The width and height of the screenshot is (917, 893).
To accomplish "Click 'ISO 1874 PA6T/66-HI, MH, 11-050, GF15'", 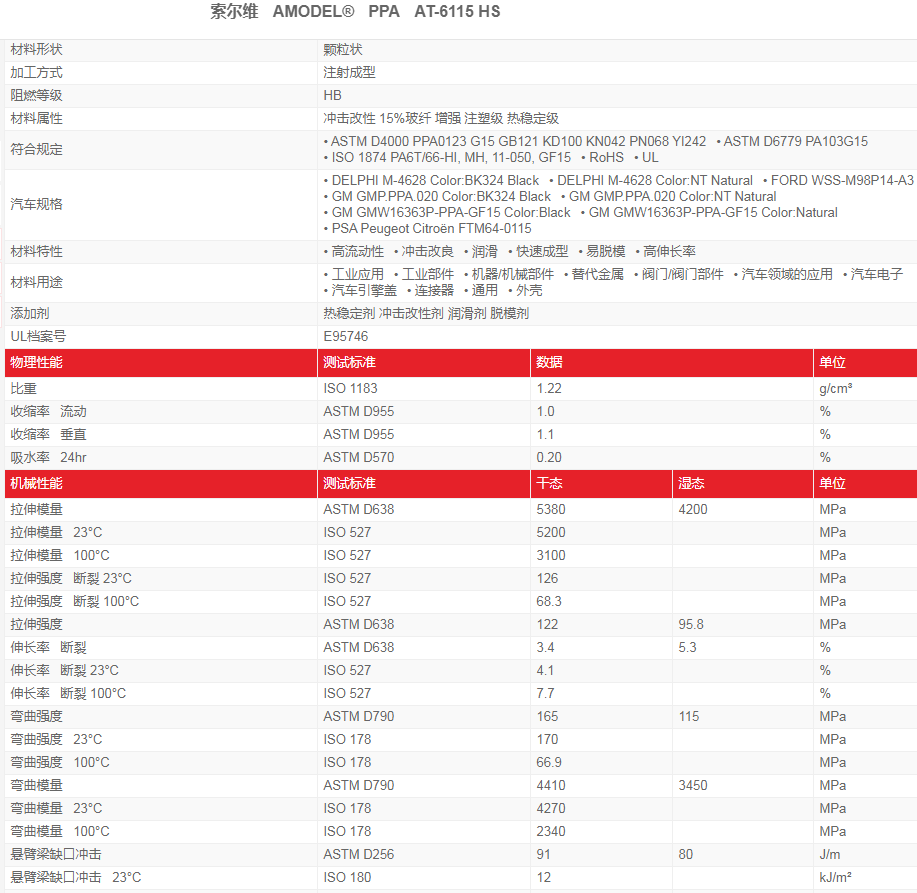I will [451, 158].
